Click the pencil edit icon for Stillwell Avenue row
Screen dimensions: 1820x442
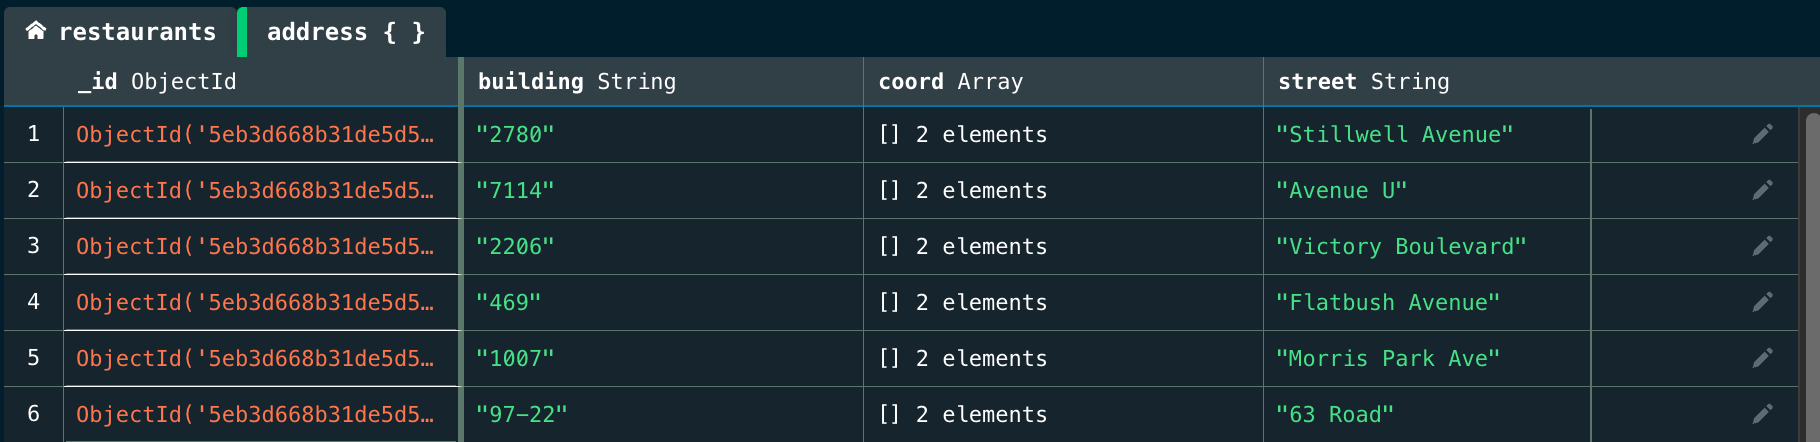pyautogui.click(x=1762, y=134)
